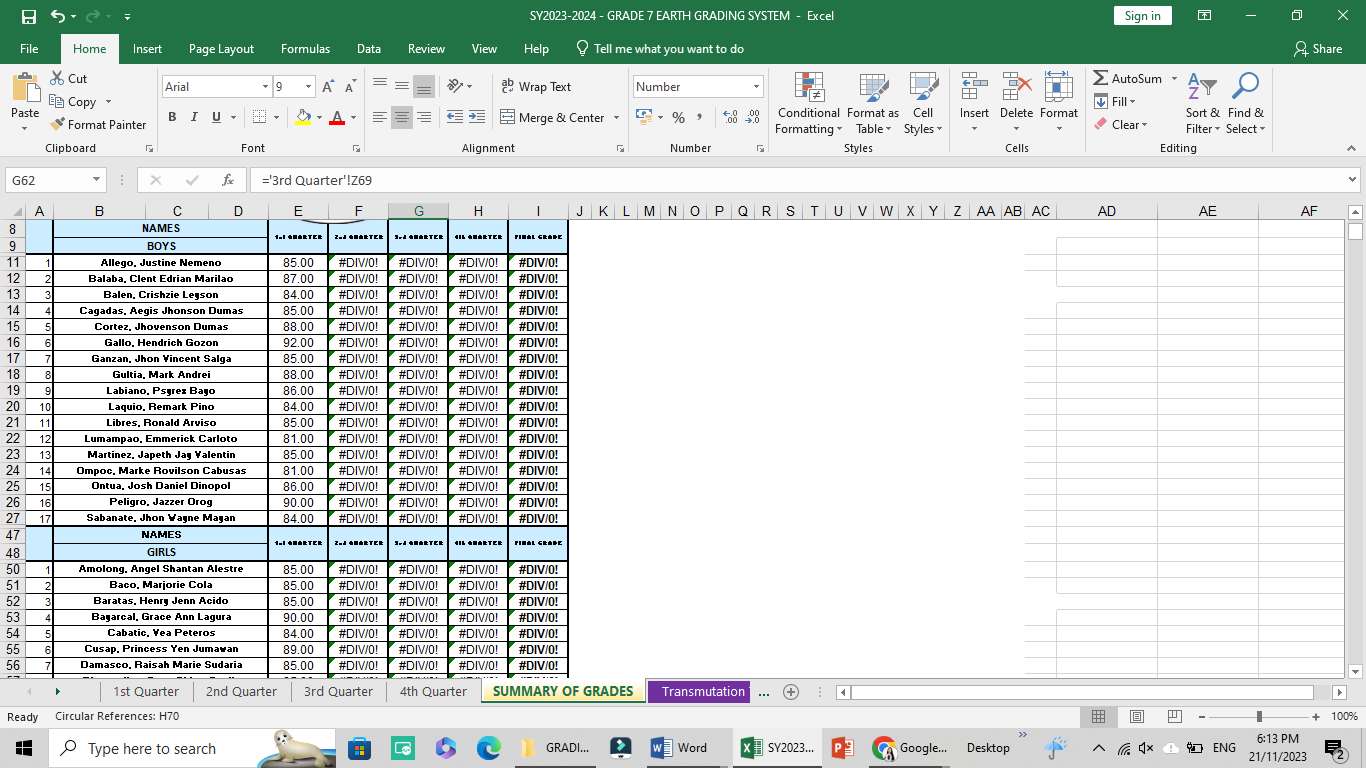Cut the selection with the scissors icon
This screenshot has height=768, width=1366.
click(57, 78)
